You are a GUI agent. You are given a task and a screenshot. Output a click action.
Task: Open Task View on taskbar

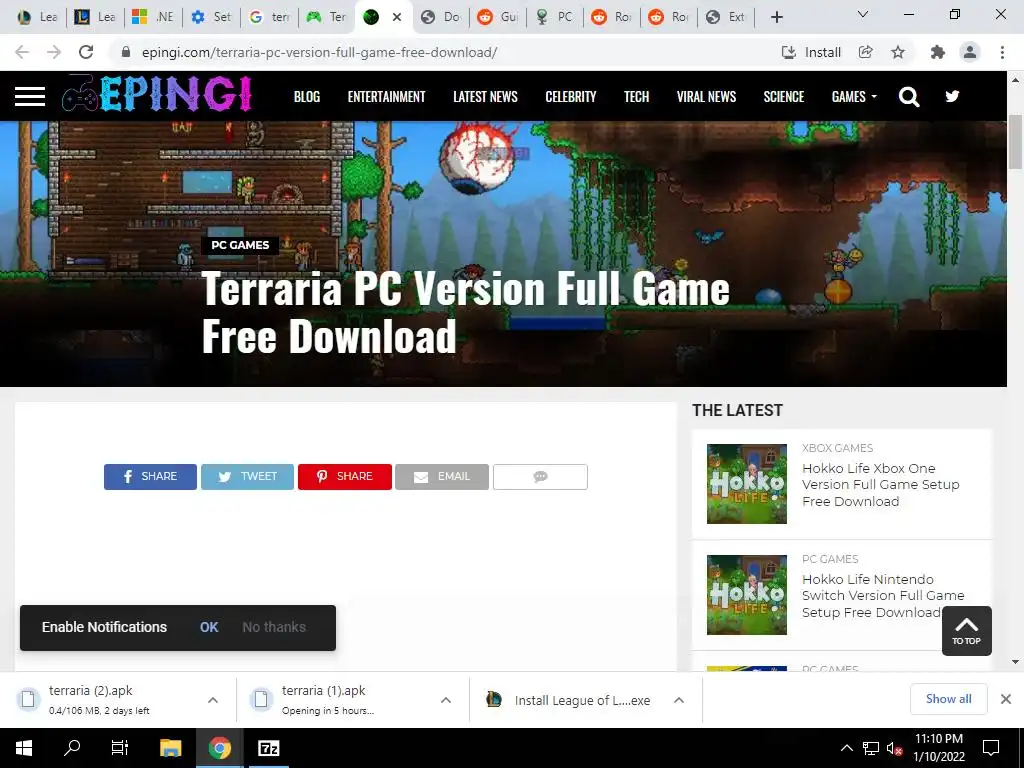(x=120, y=748)
